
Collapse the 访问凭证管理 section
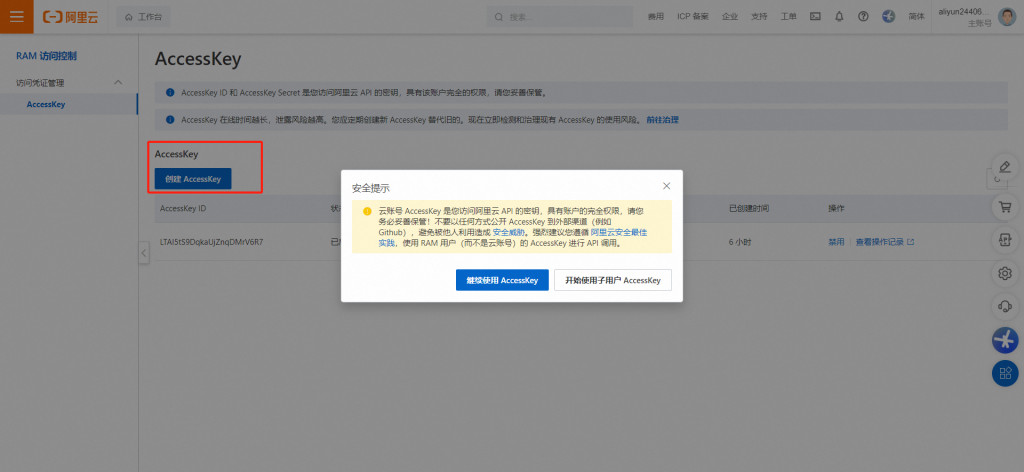pos(118,82)
